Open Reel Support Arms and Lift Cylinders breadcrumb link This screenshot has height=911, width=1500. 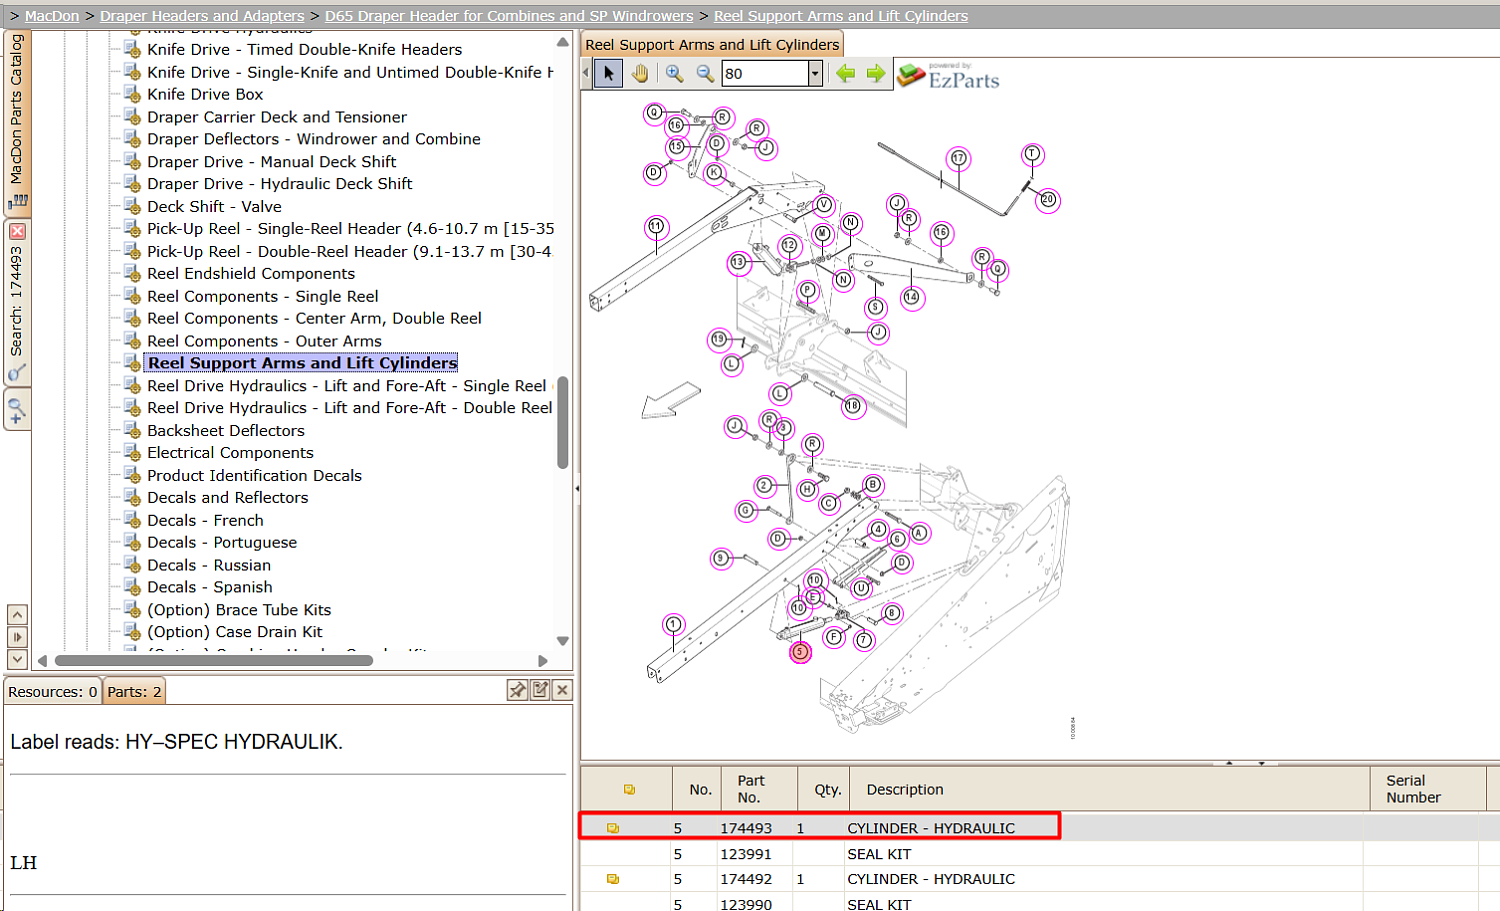pos(841,16)
